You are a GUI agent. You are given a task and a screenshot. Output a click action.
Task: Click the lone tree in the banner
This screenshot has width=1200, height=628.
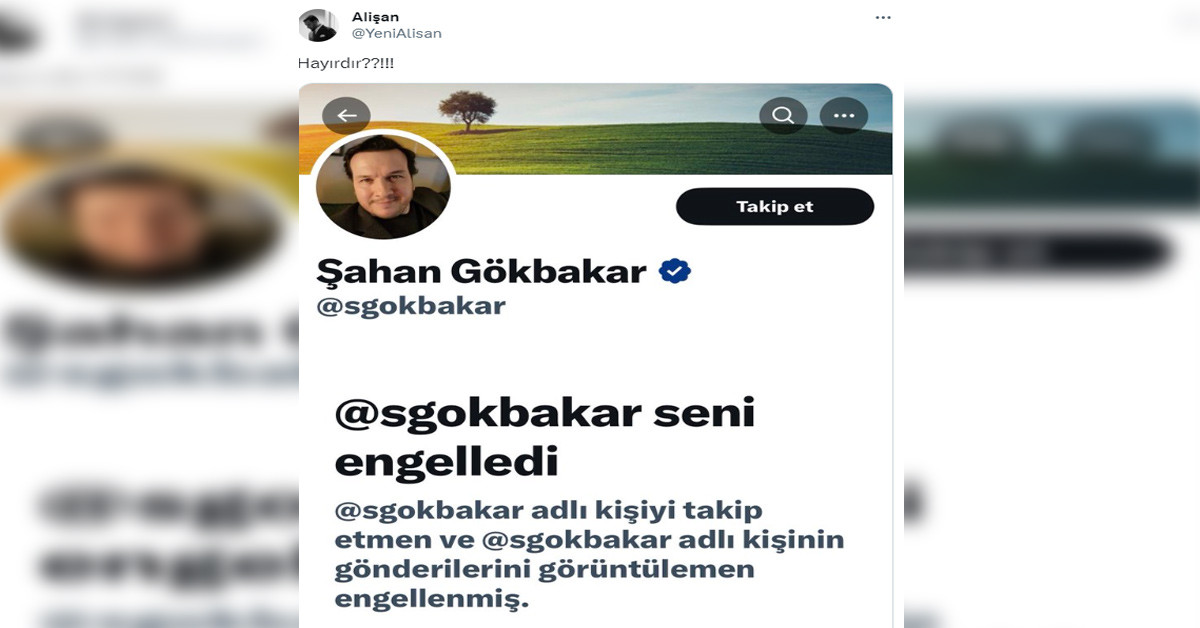(x=460, y=106)
